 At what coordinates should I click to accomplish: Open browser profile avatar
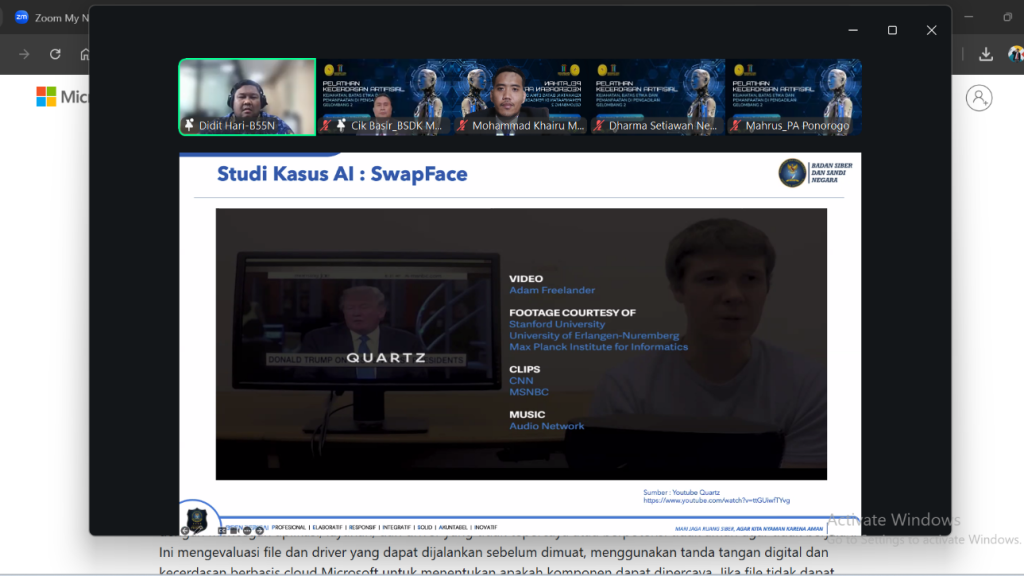1016,54
